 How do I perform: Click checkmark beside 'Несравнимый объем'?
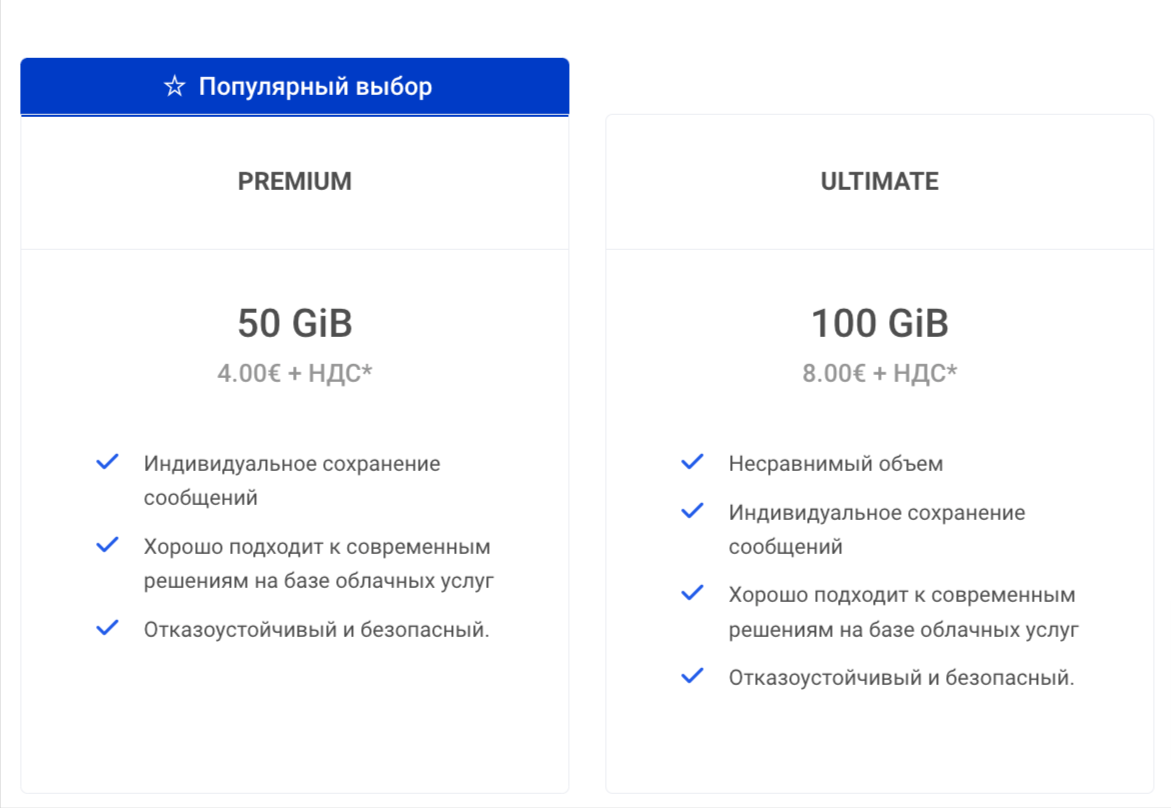coord(692,462)
